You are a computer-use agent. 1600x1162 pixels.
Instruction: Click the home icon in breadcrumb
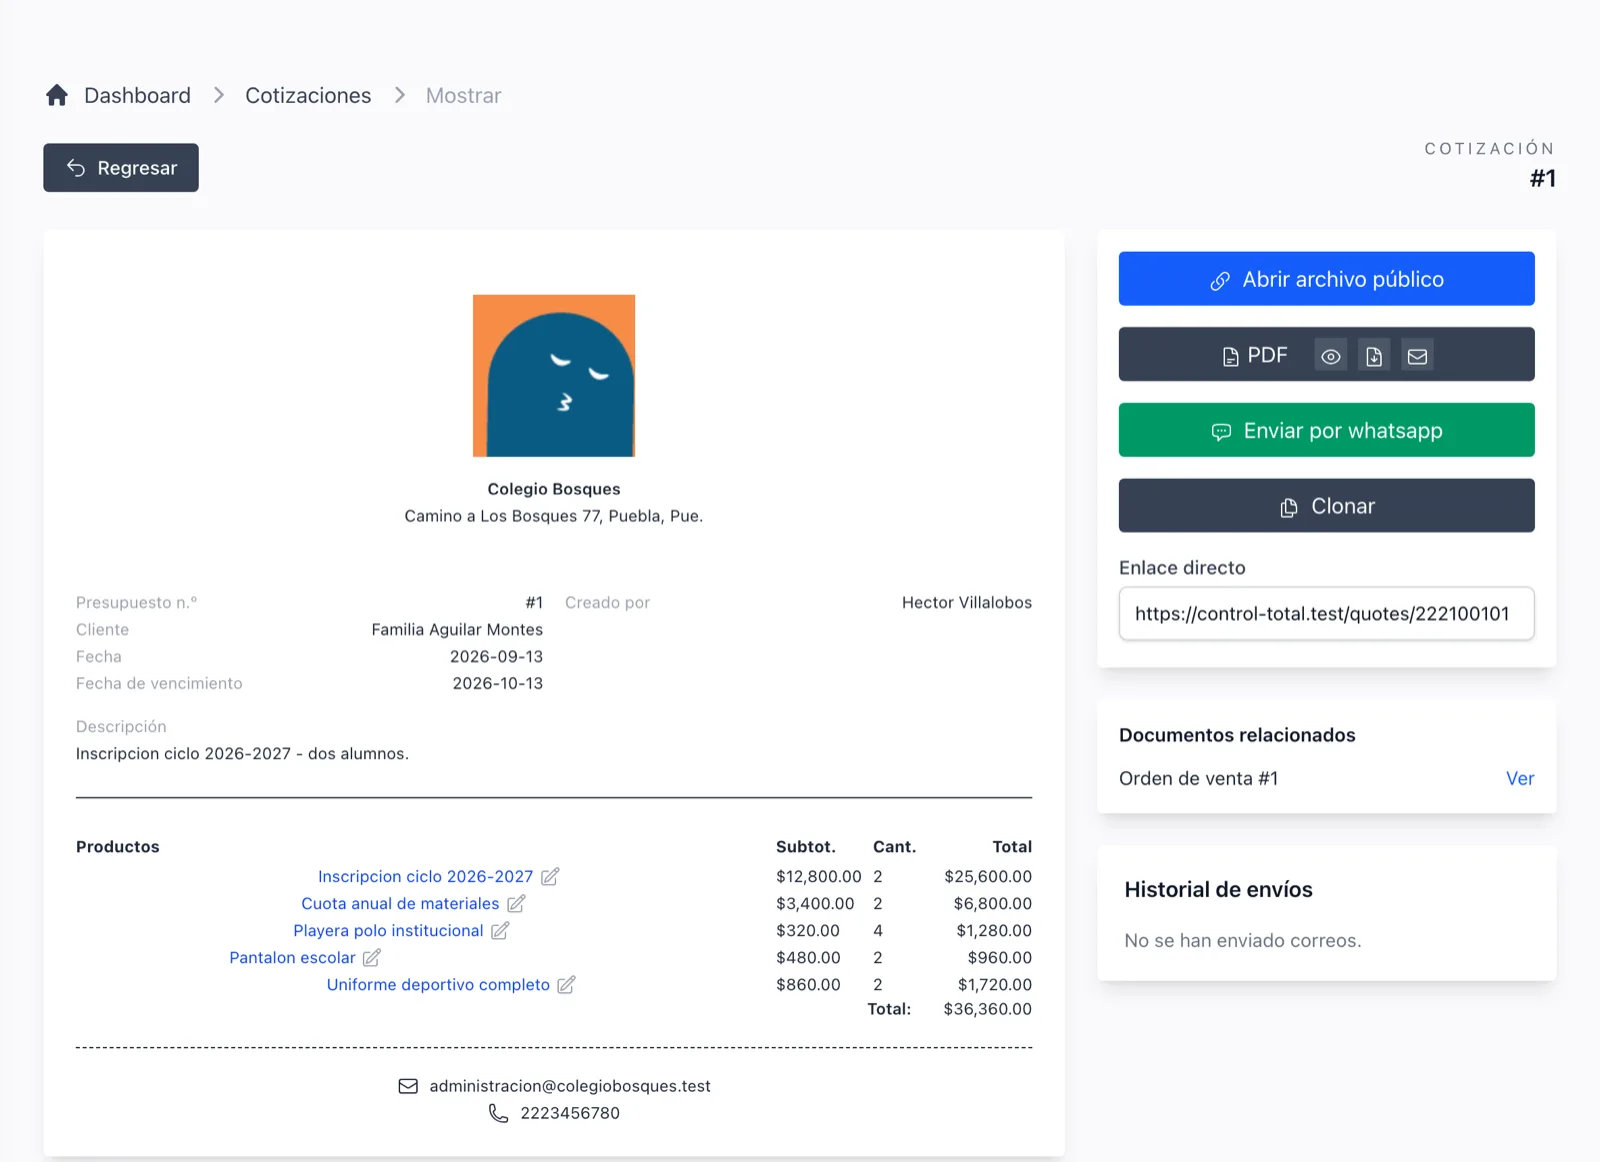point(57,95)
